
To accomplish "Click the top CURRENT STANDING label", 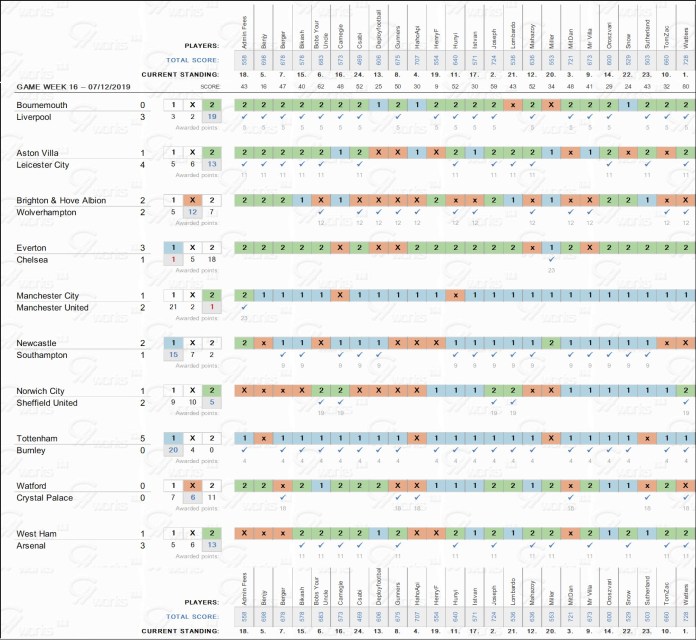I will point(181,75).
